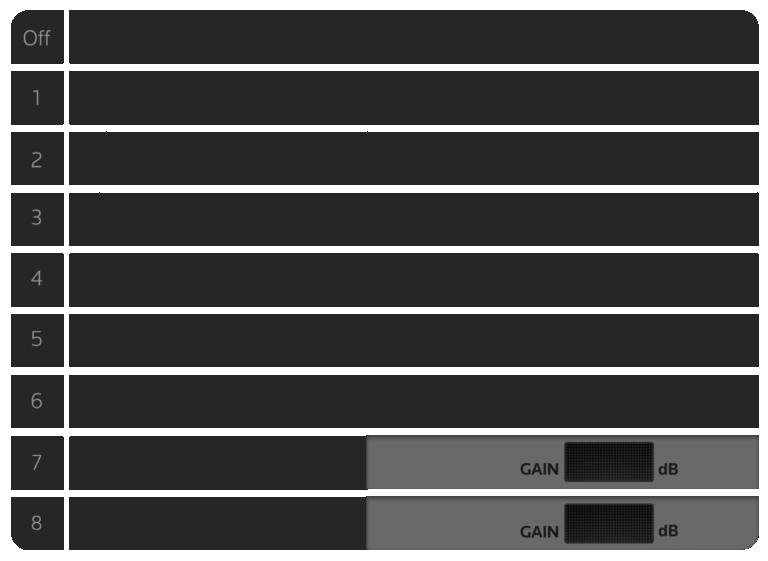Select slot number 2 button
Viewport: 768px width, 561px height.
click(37, 159)
